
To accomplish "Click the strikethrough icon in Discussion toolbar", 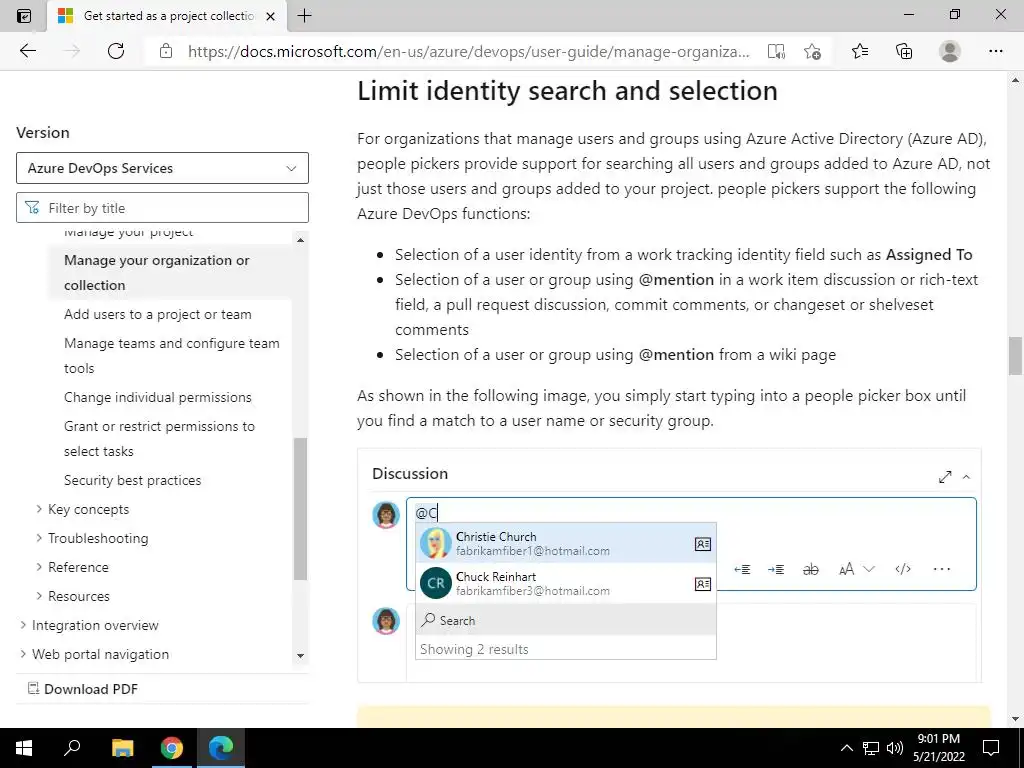I will [x=810, y=569].
